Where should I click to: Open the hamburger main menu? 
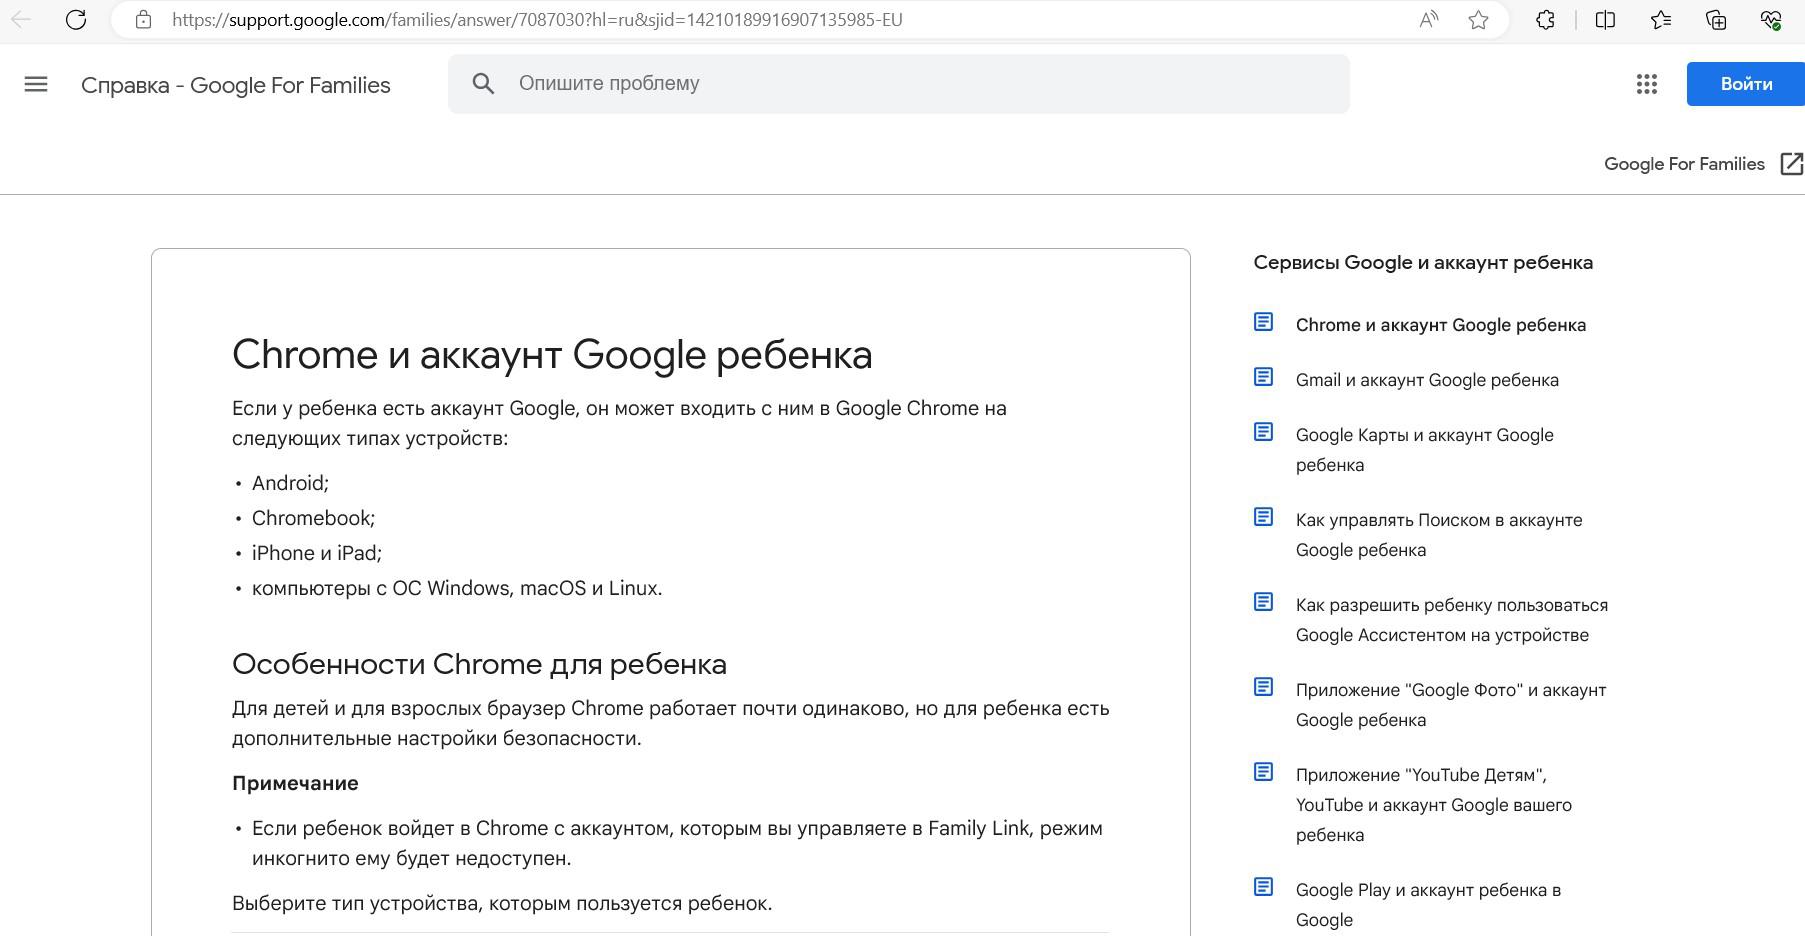click(36, 85)
